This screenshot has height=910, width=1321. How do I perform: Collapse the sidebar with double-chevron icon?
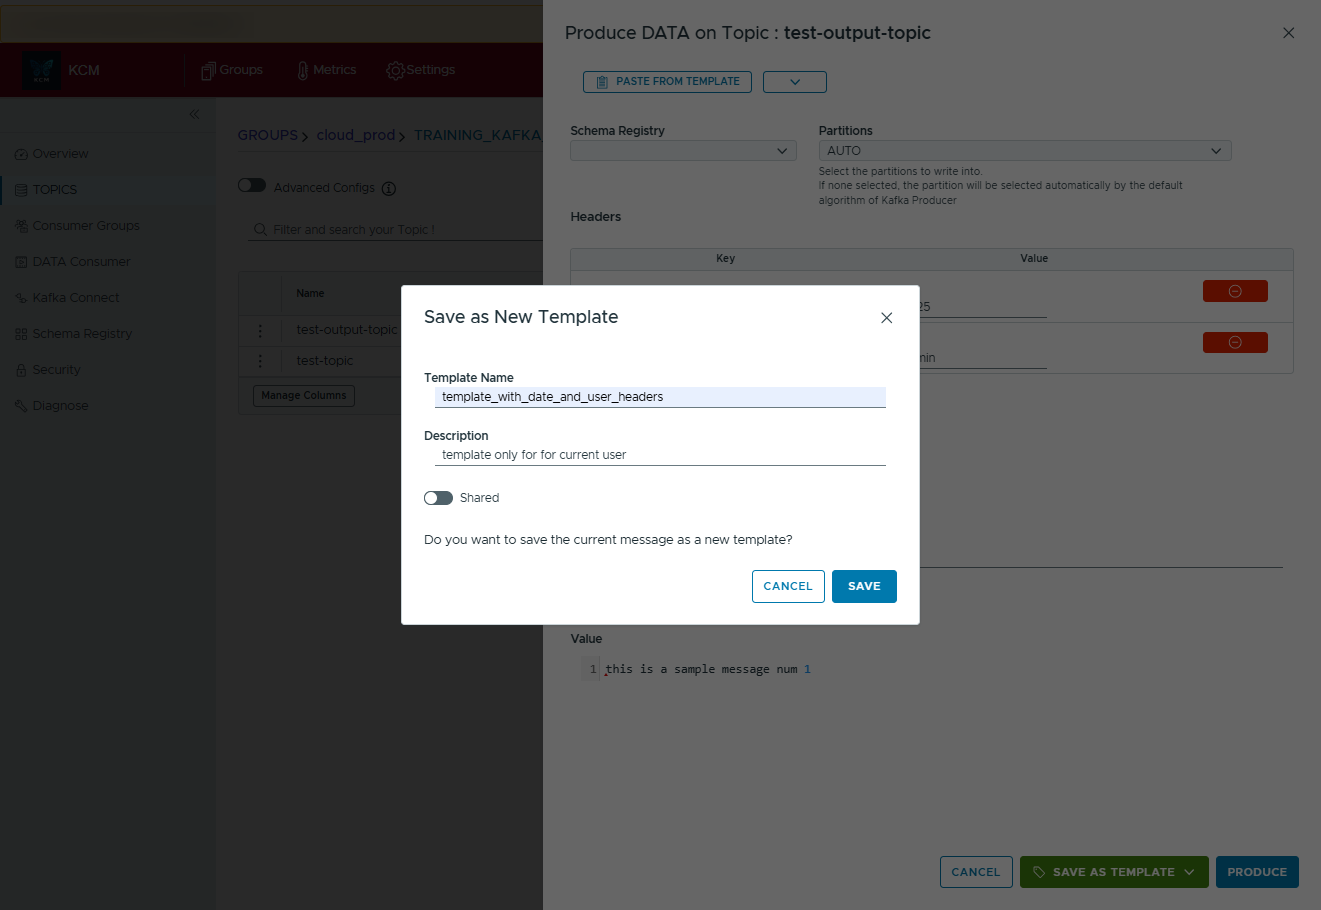pyautogui.click(x=194, y=114)
